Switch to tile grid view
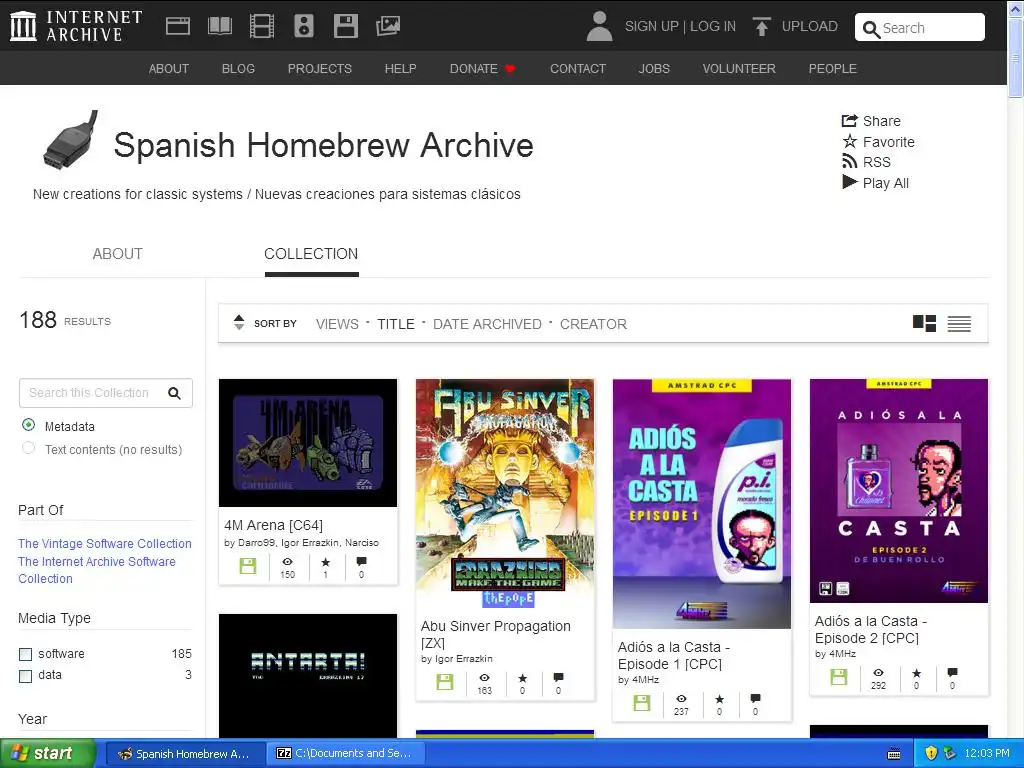1024x768 pixels. [x=924, y=323]
